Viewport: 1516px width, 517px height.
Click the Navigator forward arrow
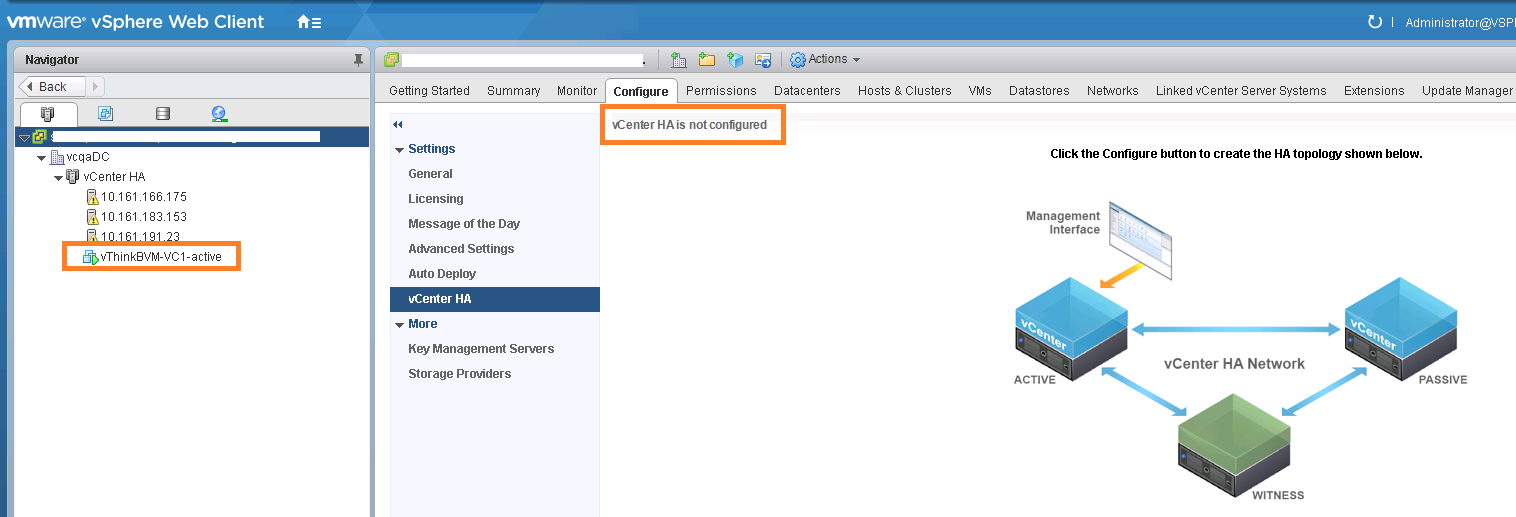[x=96, y=87]
